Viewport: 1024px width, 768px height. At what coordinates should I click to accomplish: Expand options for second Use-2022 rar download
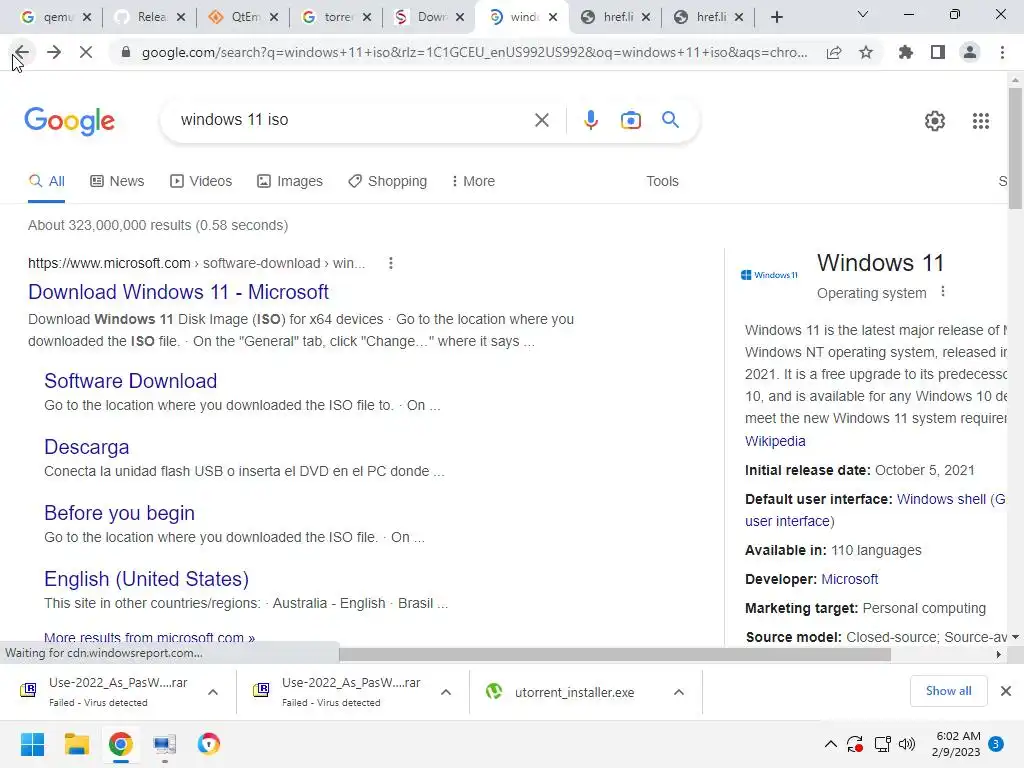click(x=446, y=692)
